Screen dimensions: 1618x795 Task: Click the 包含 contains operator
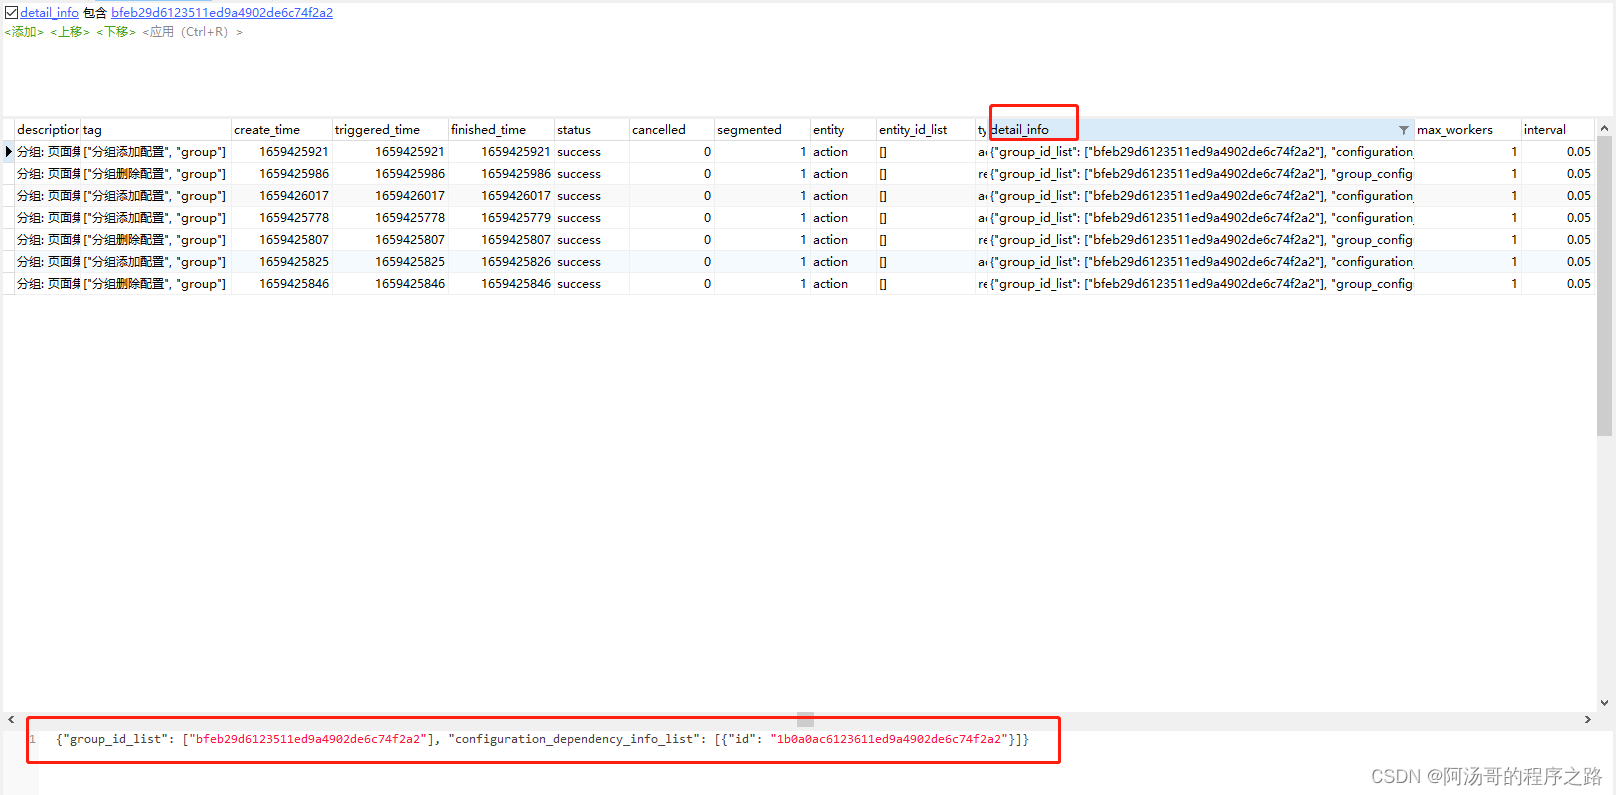pyautogui.click(x=95, y=13)
